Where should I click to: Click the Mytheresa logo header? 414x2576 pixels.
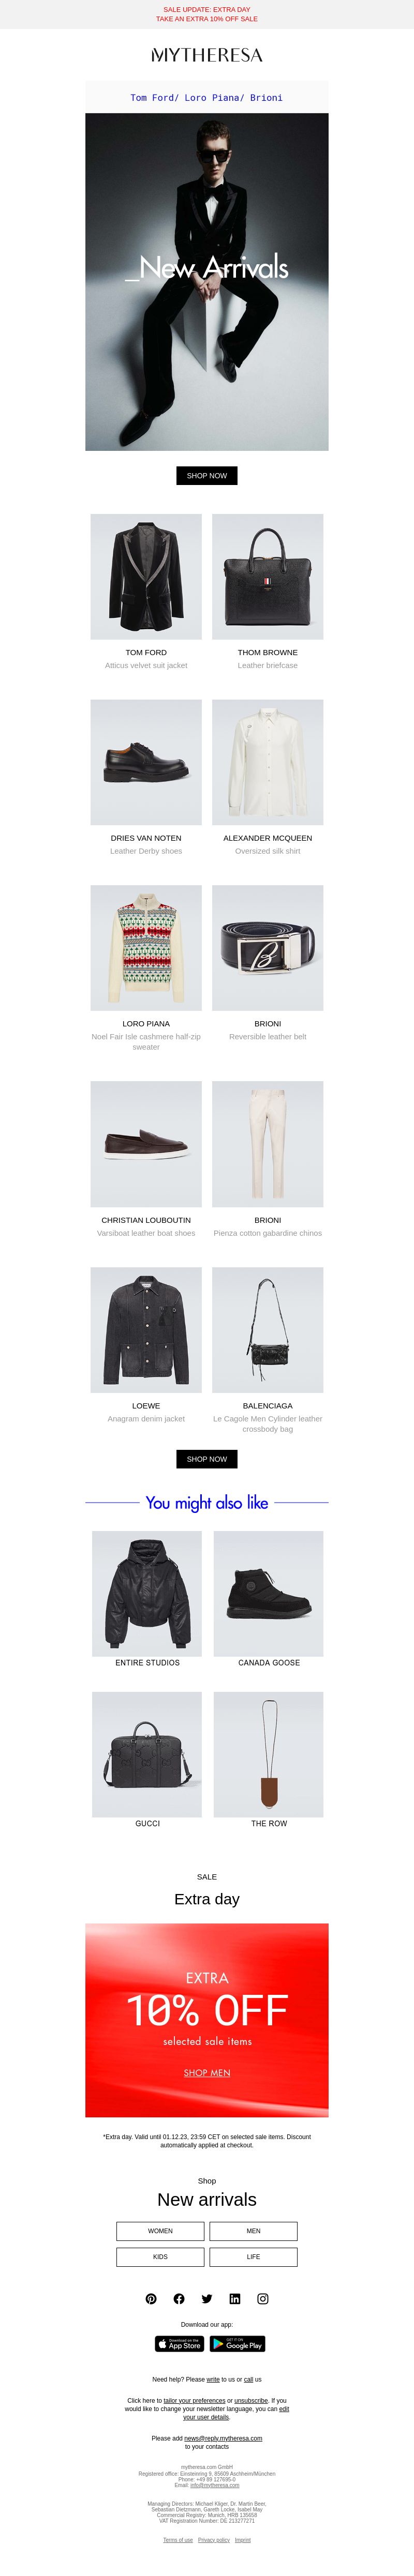pos(207,55)
